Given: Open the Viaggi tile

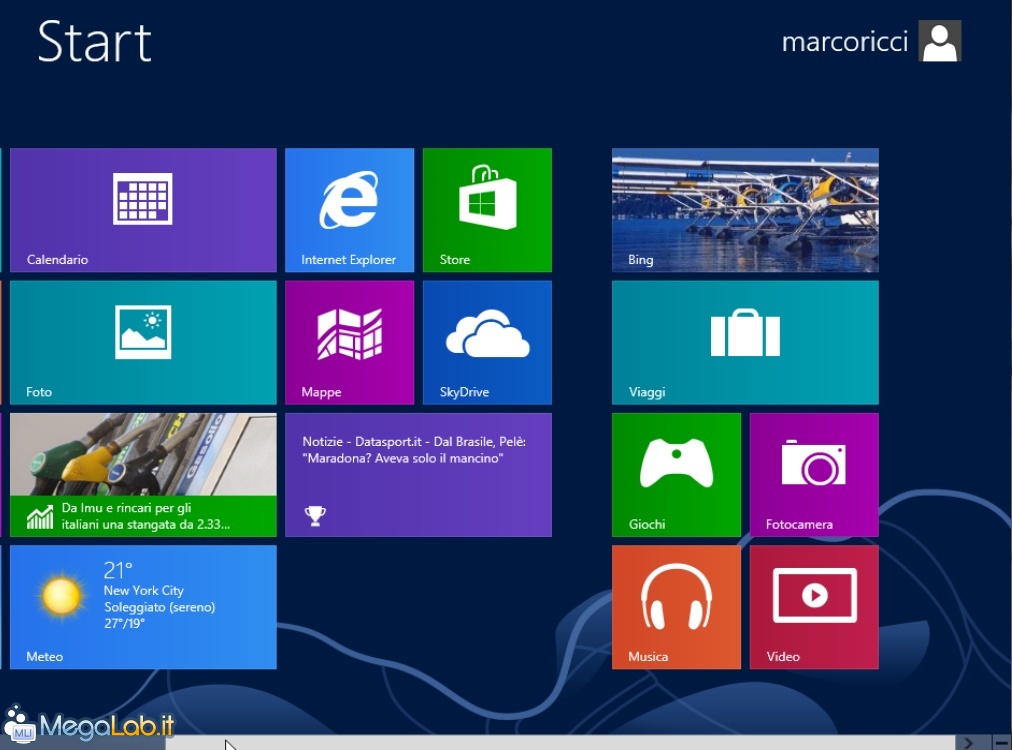Looking at the screenshot, I should pos(745,342).
